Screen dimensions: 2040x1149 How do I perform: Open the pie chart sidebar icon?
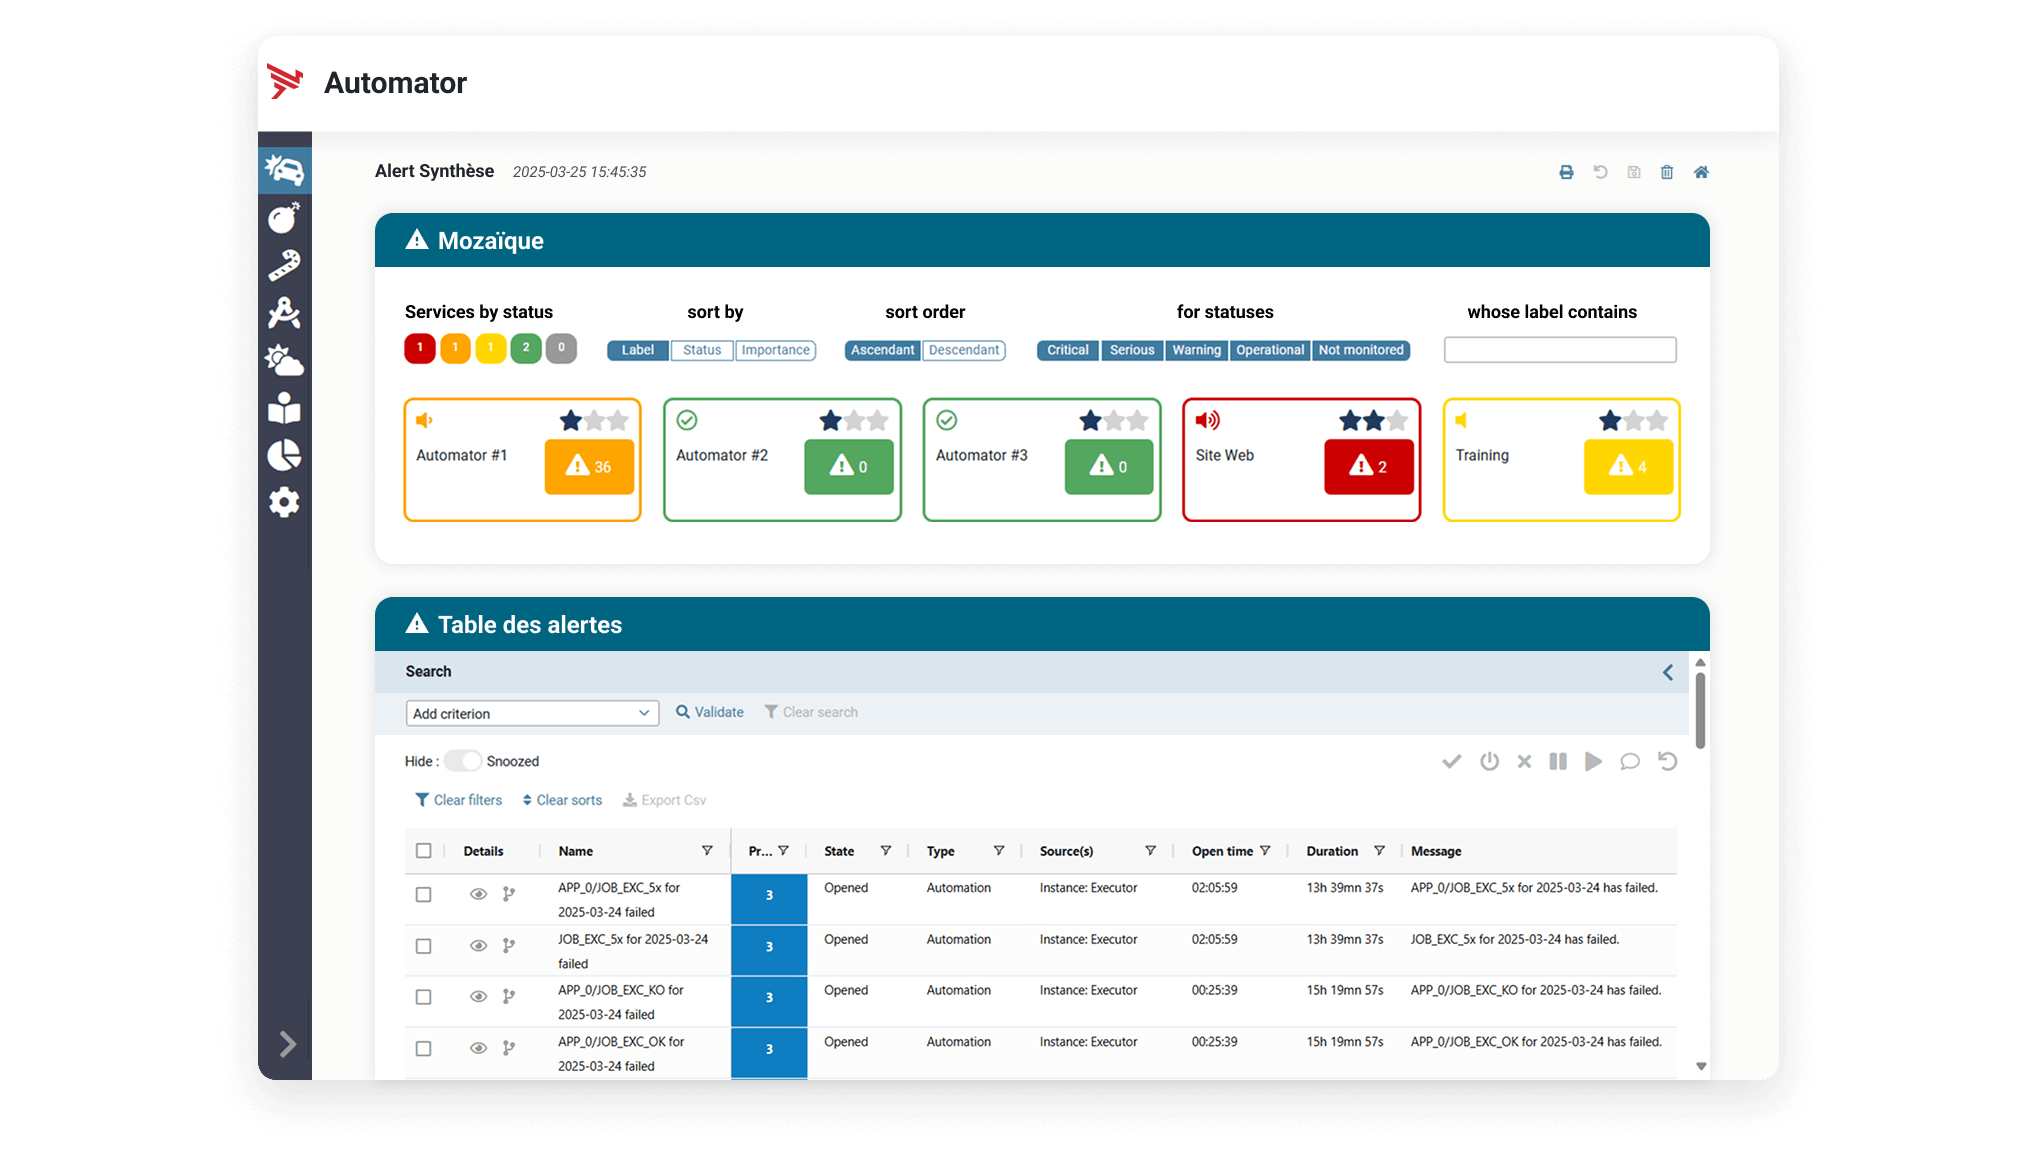(284, 455)
